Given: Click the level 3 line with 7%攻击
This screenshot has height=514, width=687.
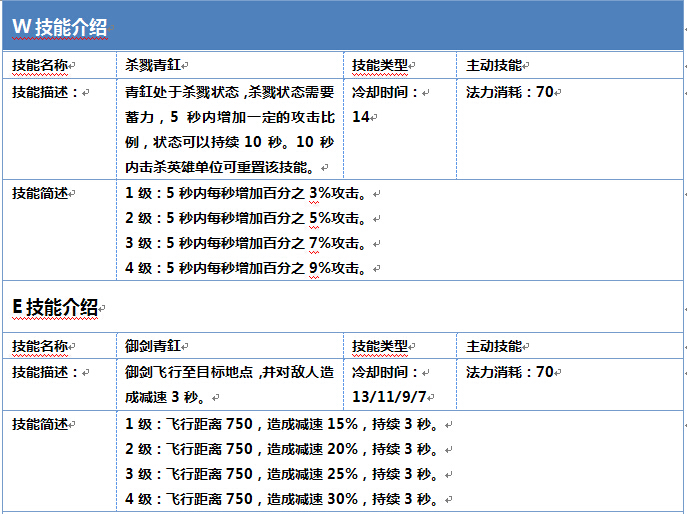Looking at the screenshot, I should click(245, 243).
